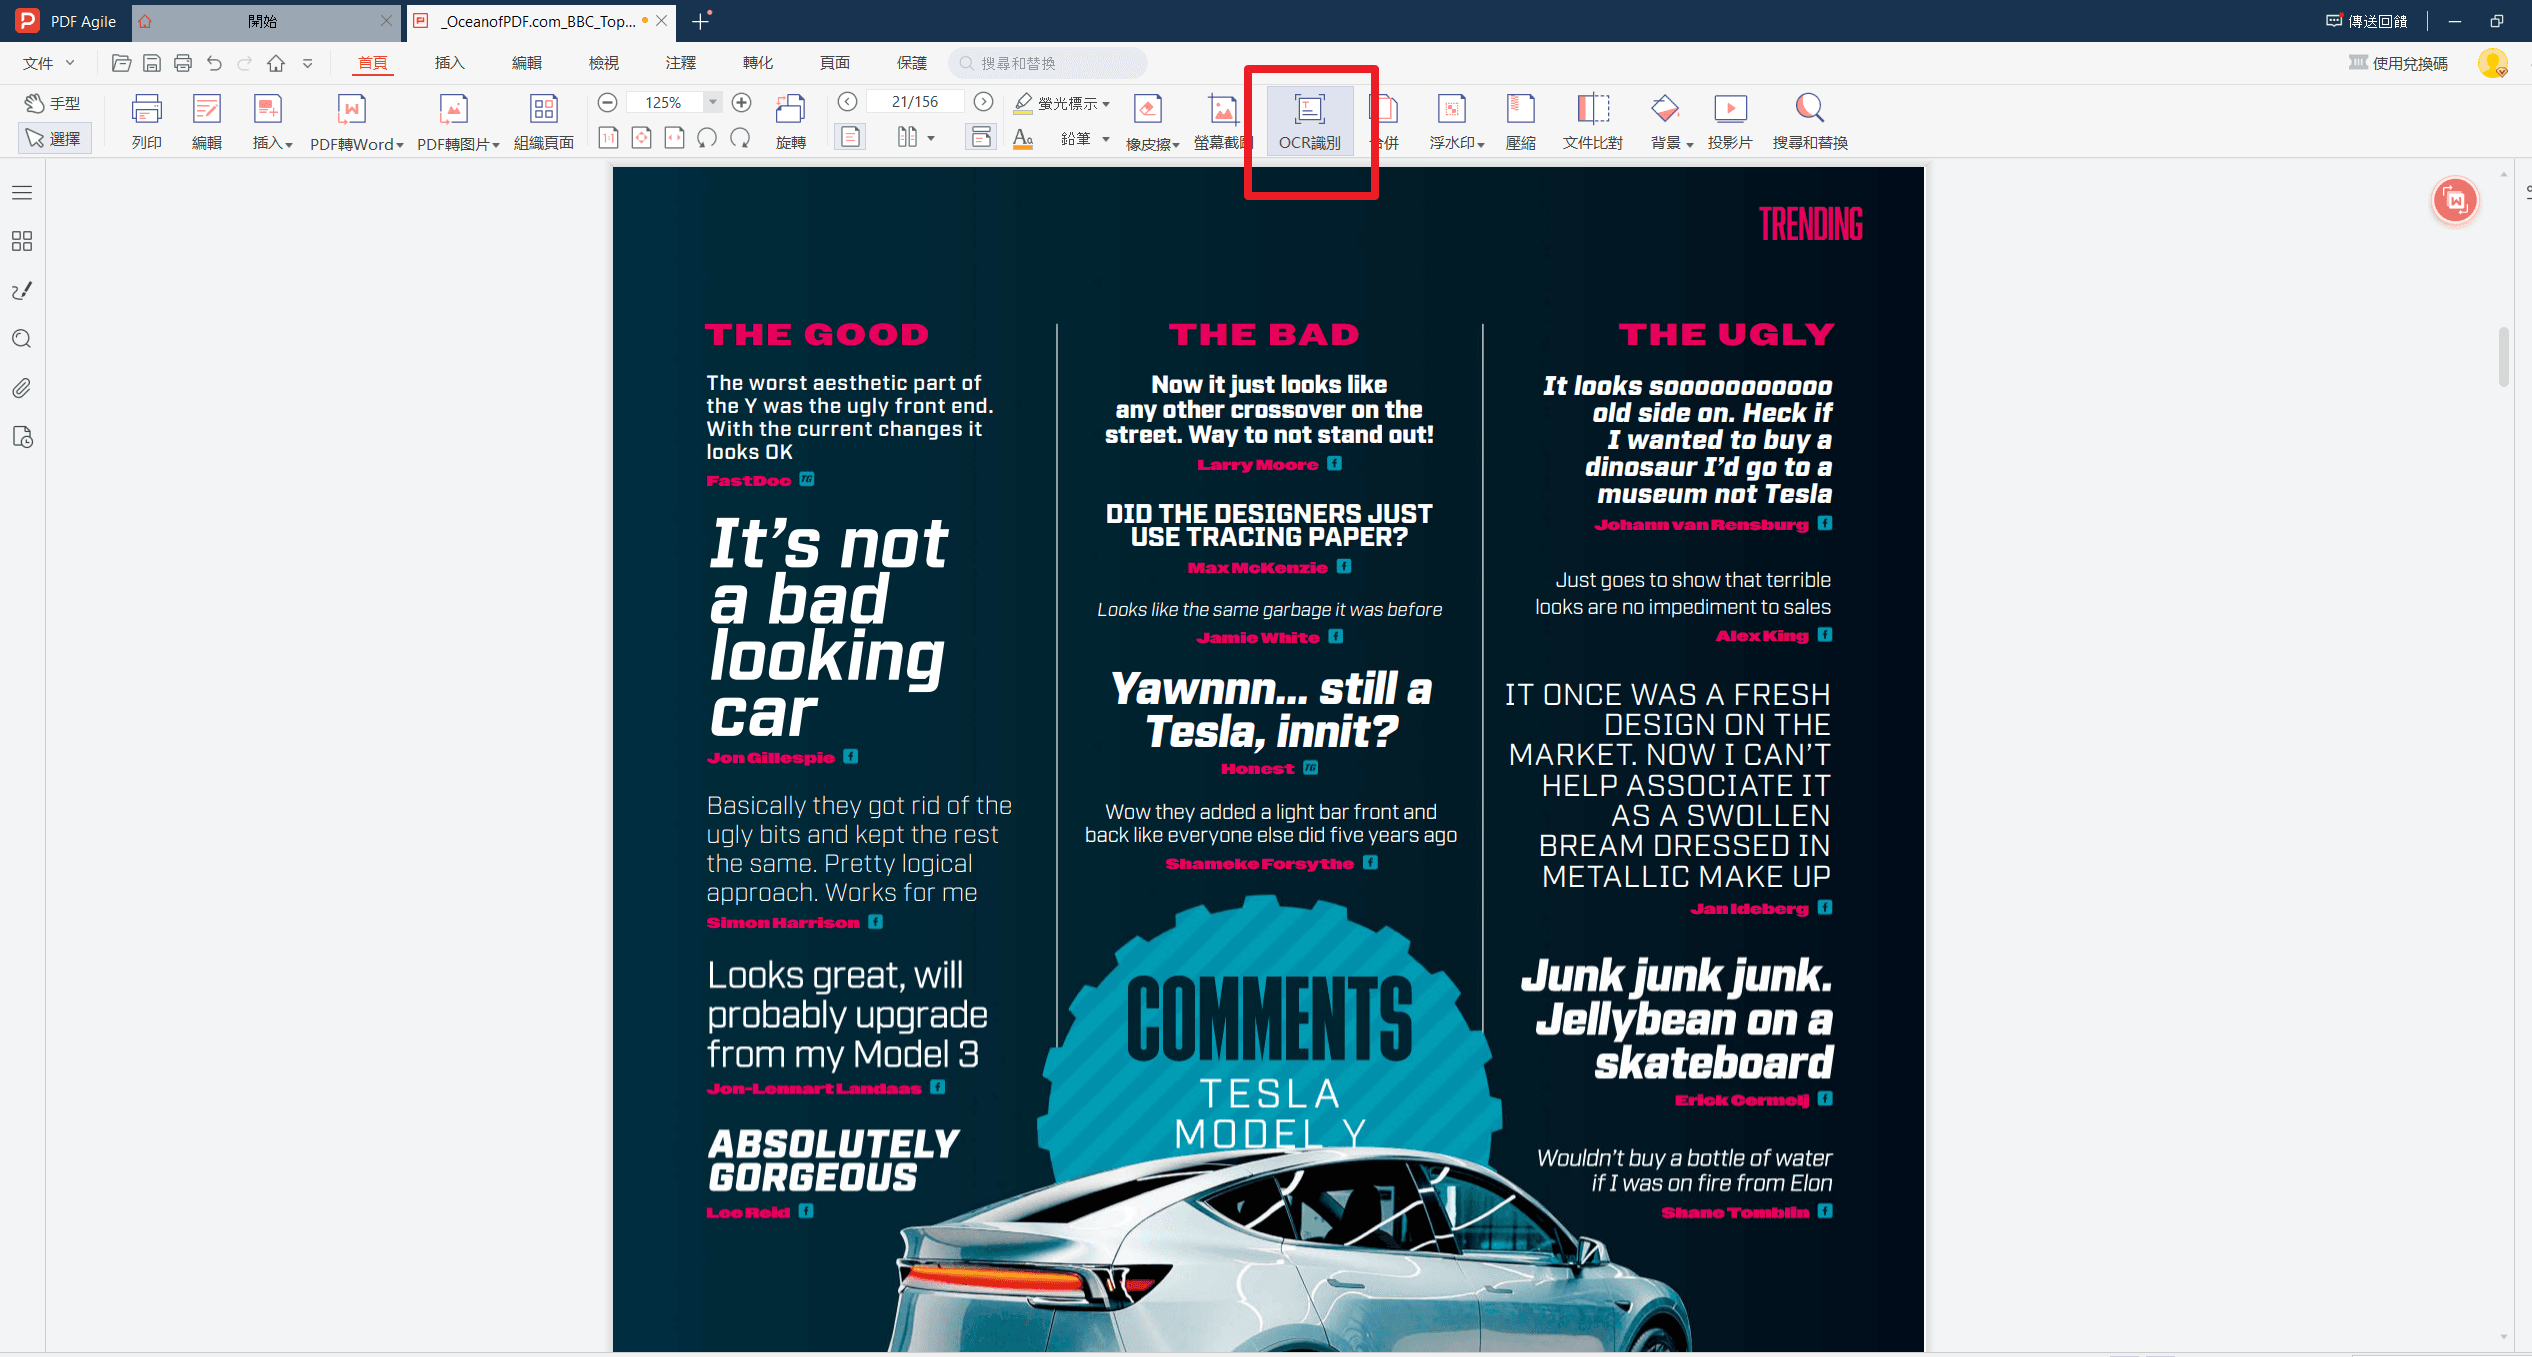Toggle continuous scrolling mode

click(982, 137)
